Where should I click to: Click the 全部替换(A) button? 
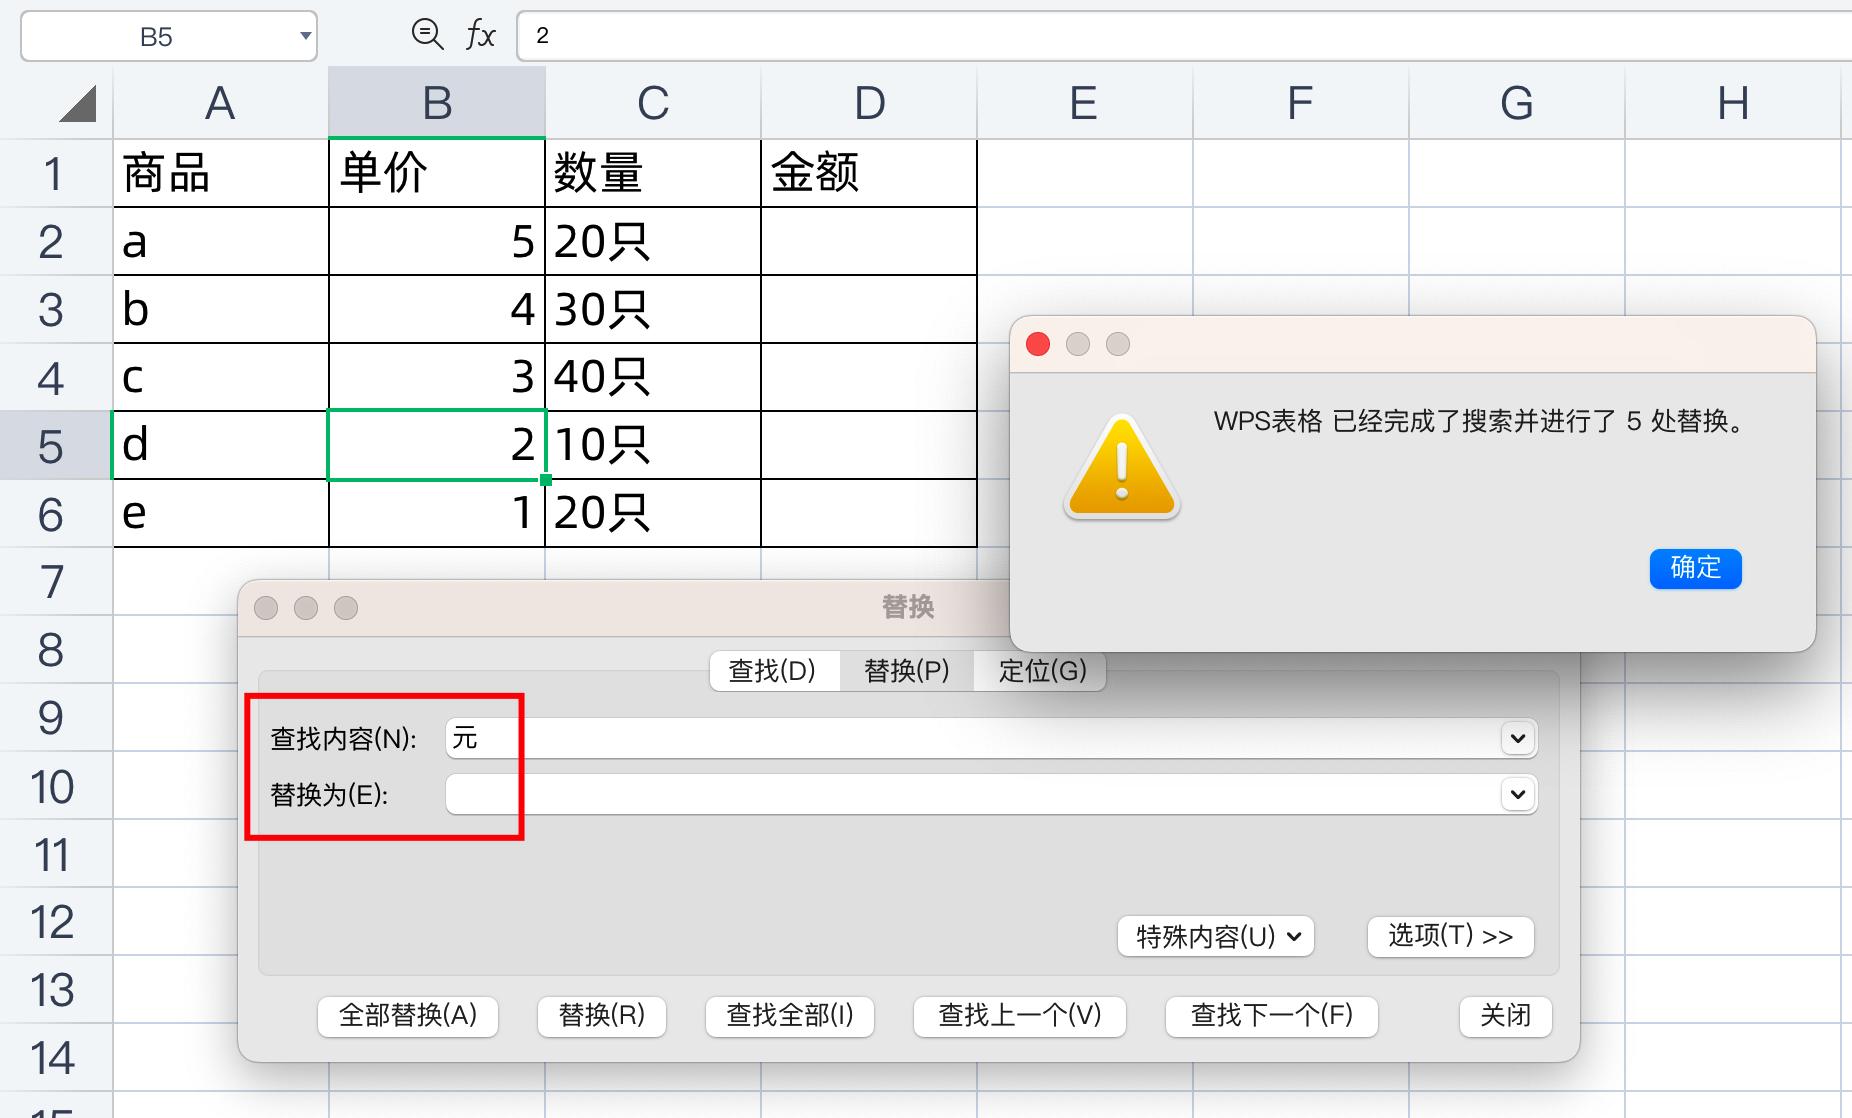click(407, 1016)
